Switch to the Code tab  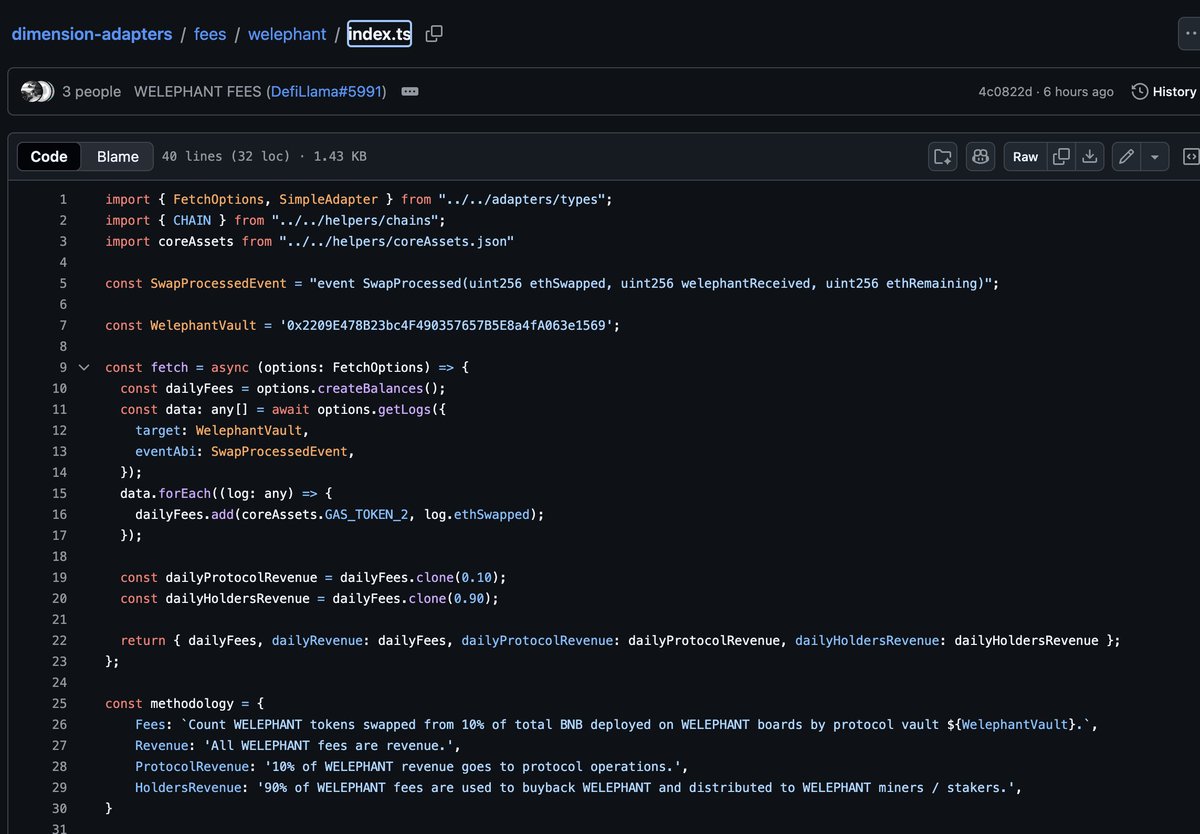pos(49,156)
